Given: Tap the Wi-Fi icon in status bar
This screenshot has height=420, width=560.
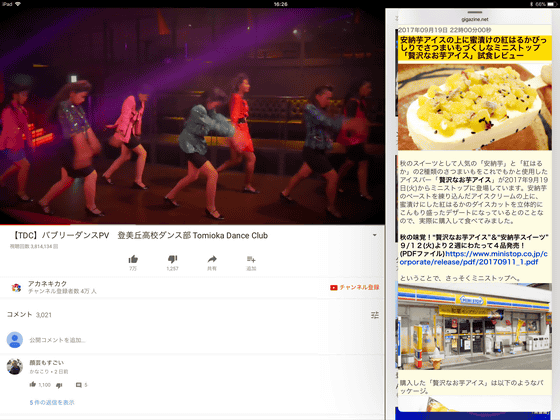Looking at the screenshot, I should (18, 4).
